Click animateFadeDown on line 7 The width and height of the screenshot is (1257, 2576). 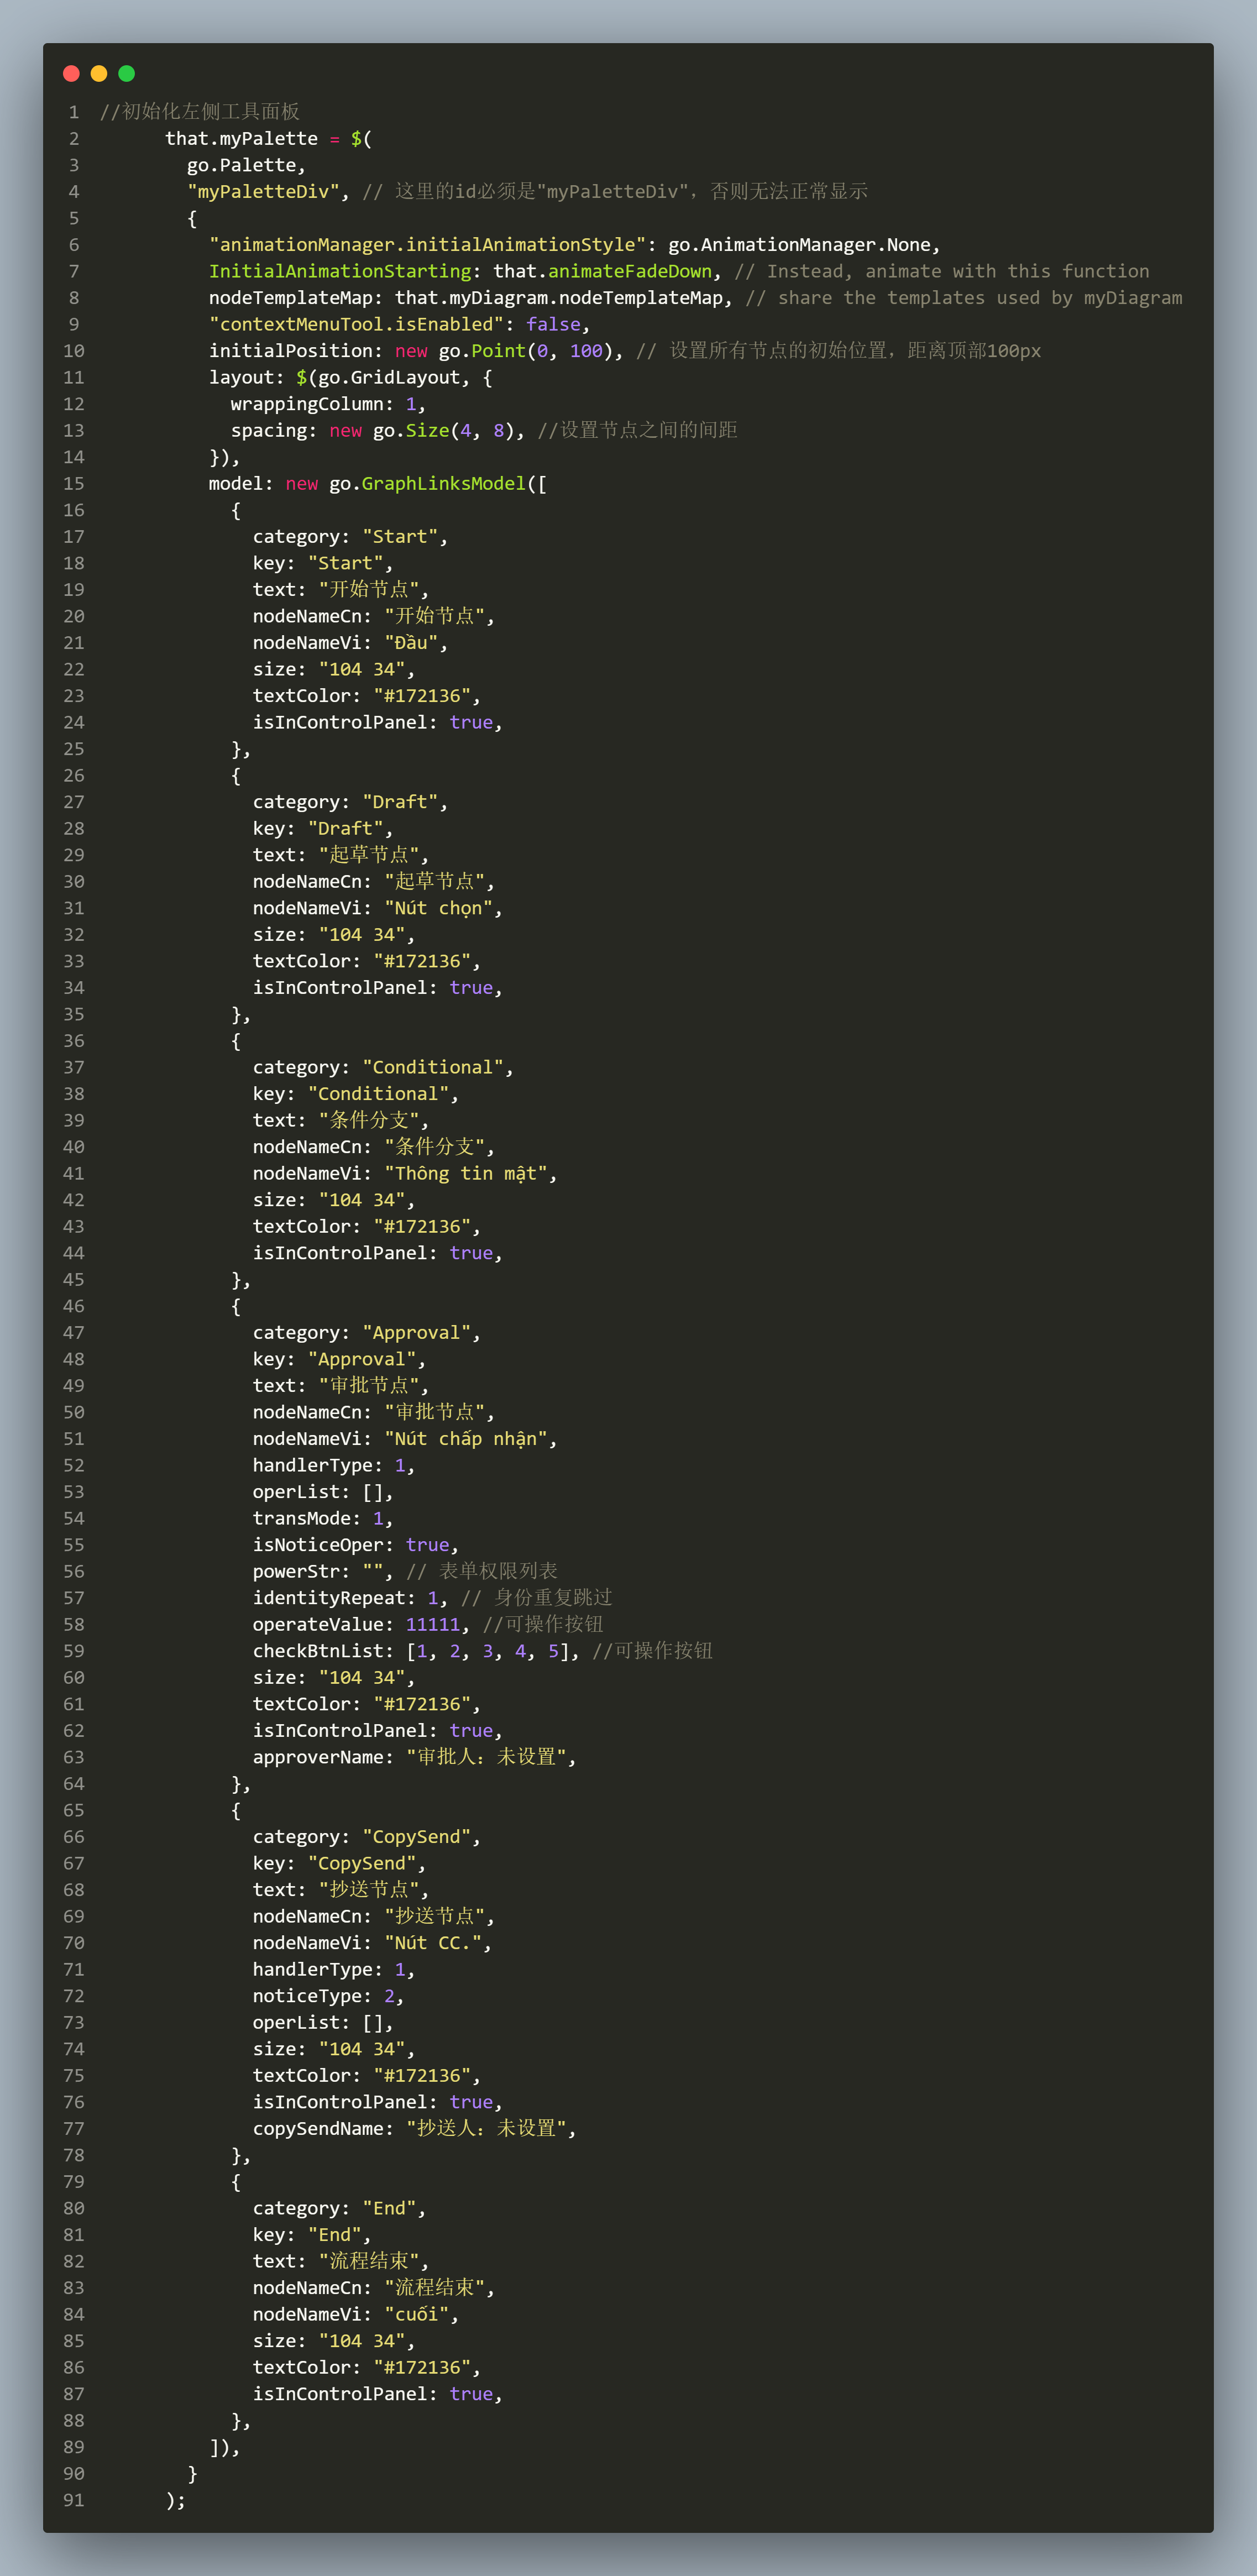tap(630, 271)
